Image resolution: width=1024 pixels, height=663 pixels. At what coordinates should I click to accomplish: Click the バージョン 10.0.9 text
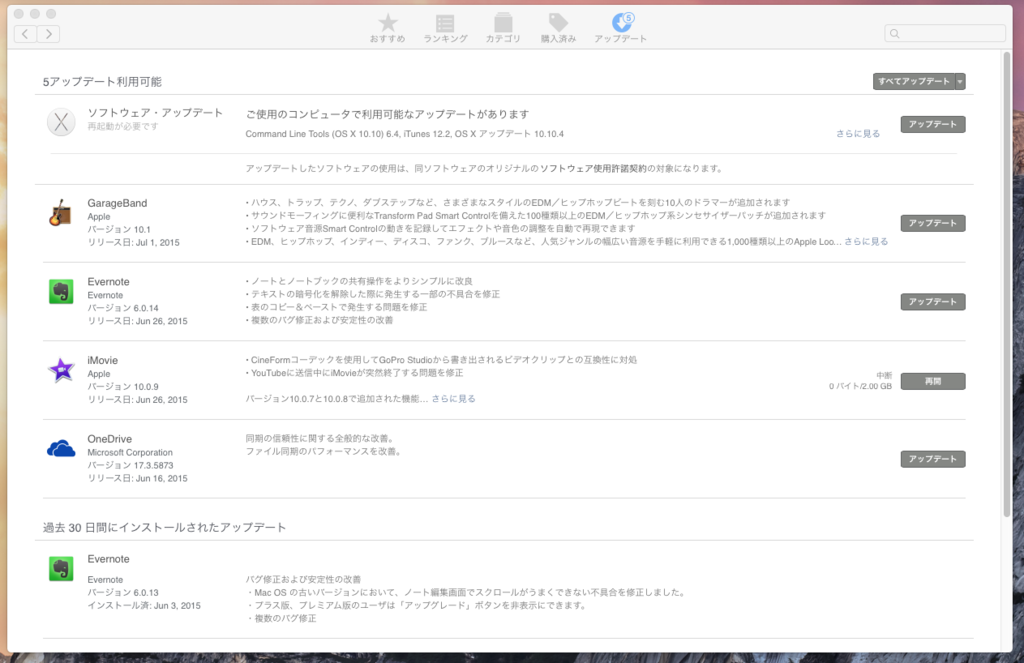[123, 387]
